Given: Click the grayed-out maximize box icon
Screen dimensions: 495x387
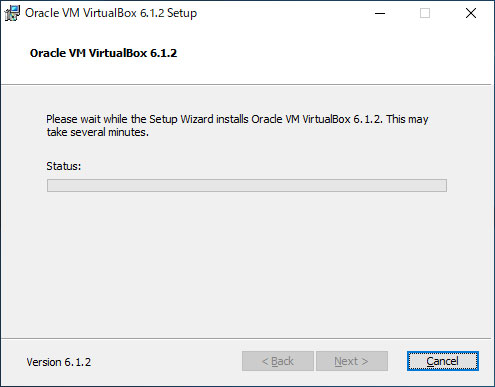Looking at the screenshot, I should click(x=425, y=13).
